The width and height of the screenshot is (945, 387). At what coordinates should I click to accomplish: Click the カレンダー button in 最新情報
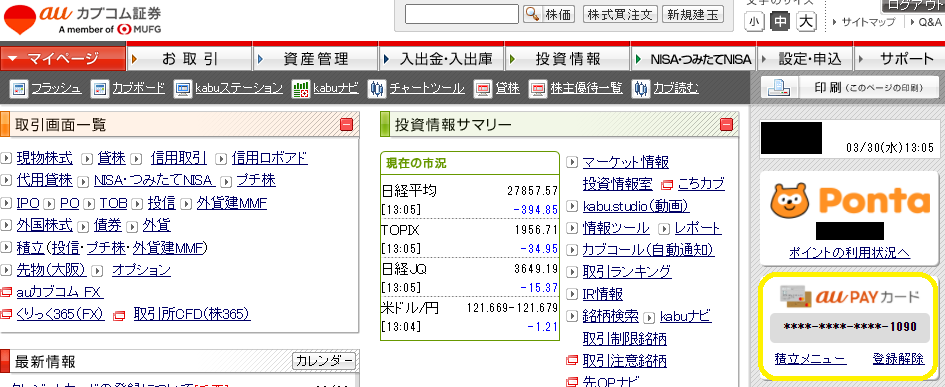point(324,361)
